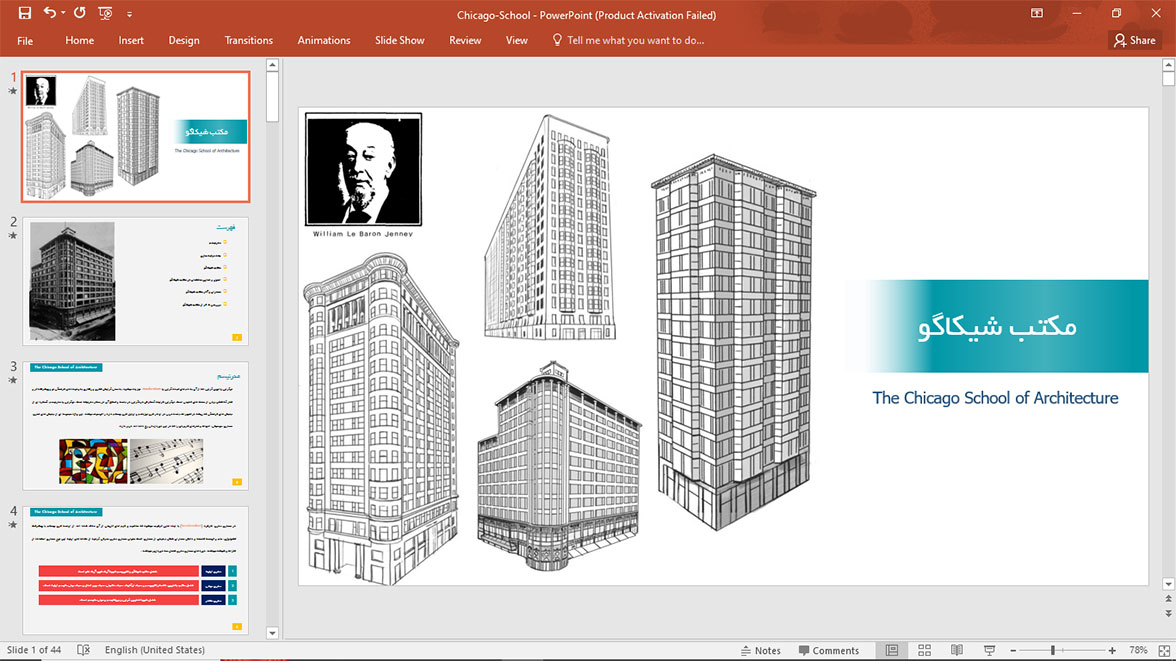1176x661 pixels.
Task: Click the zoom in plus button
Action: click(x=1112, y=650)
